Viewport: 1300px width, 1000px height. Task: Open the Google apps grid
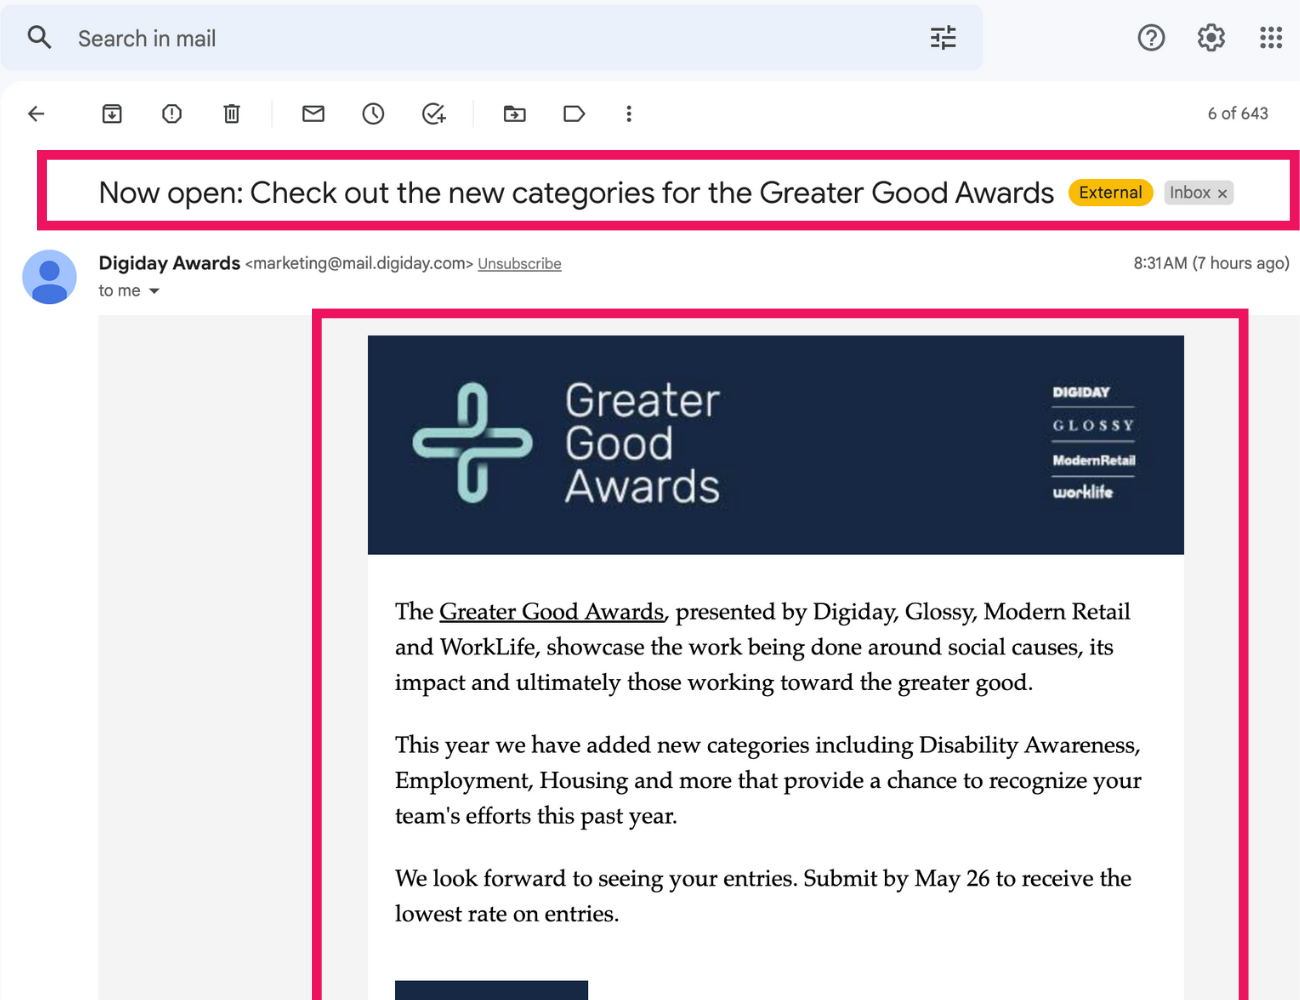1270,37
